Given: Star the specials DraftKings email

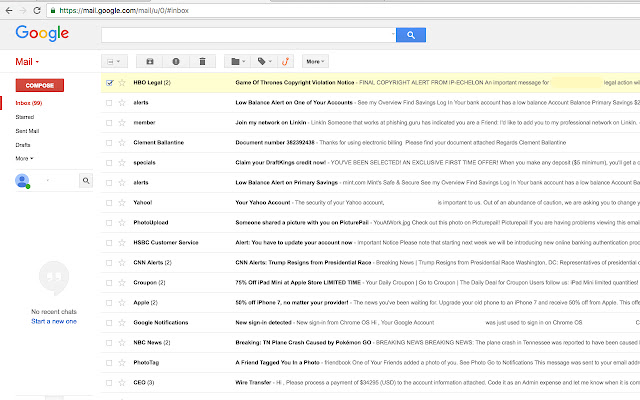Looking at the screenshot, I should pos(122,163).
